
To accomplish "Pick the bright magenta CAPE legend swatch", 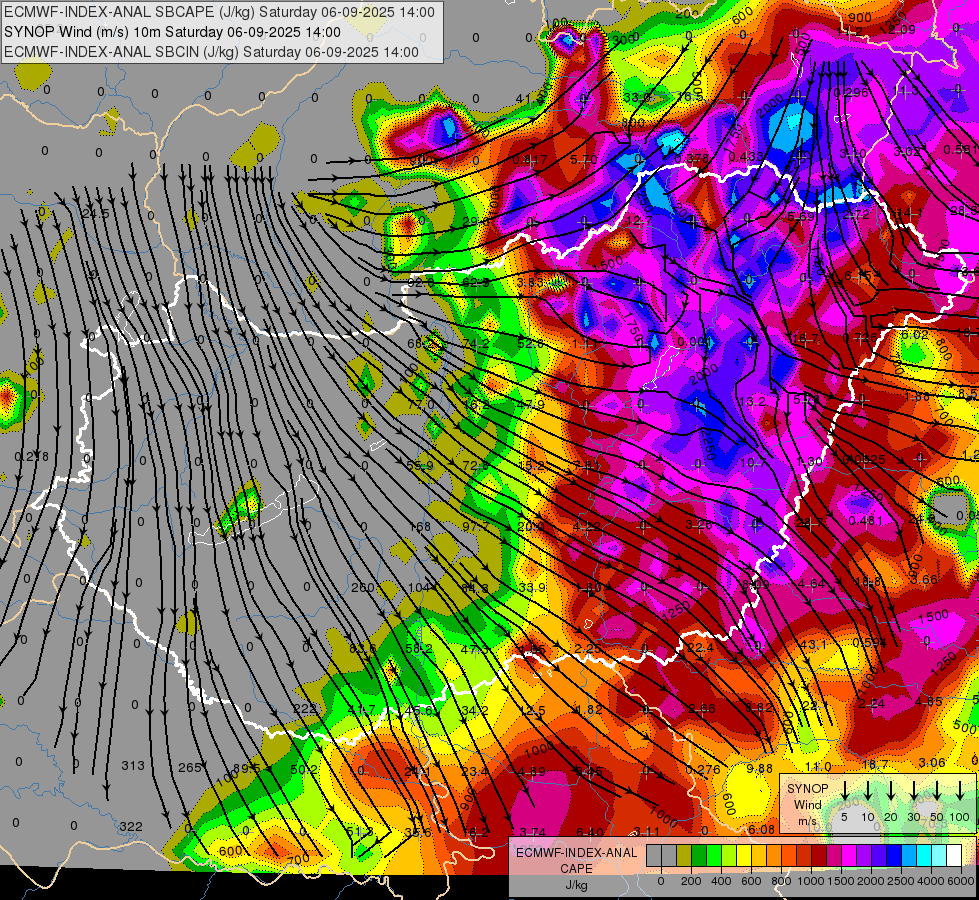I will pyautogui.click(x=849, y=856).
